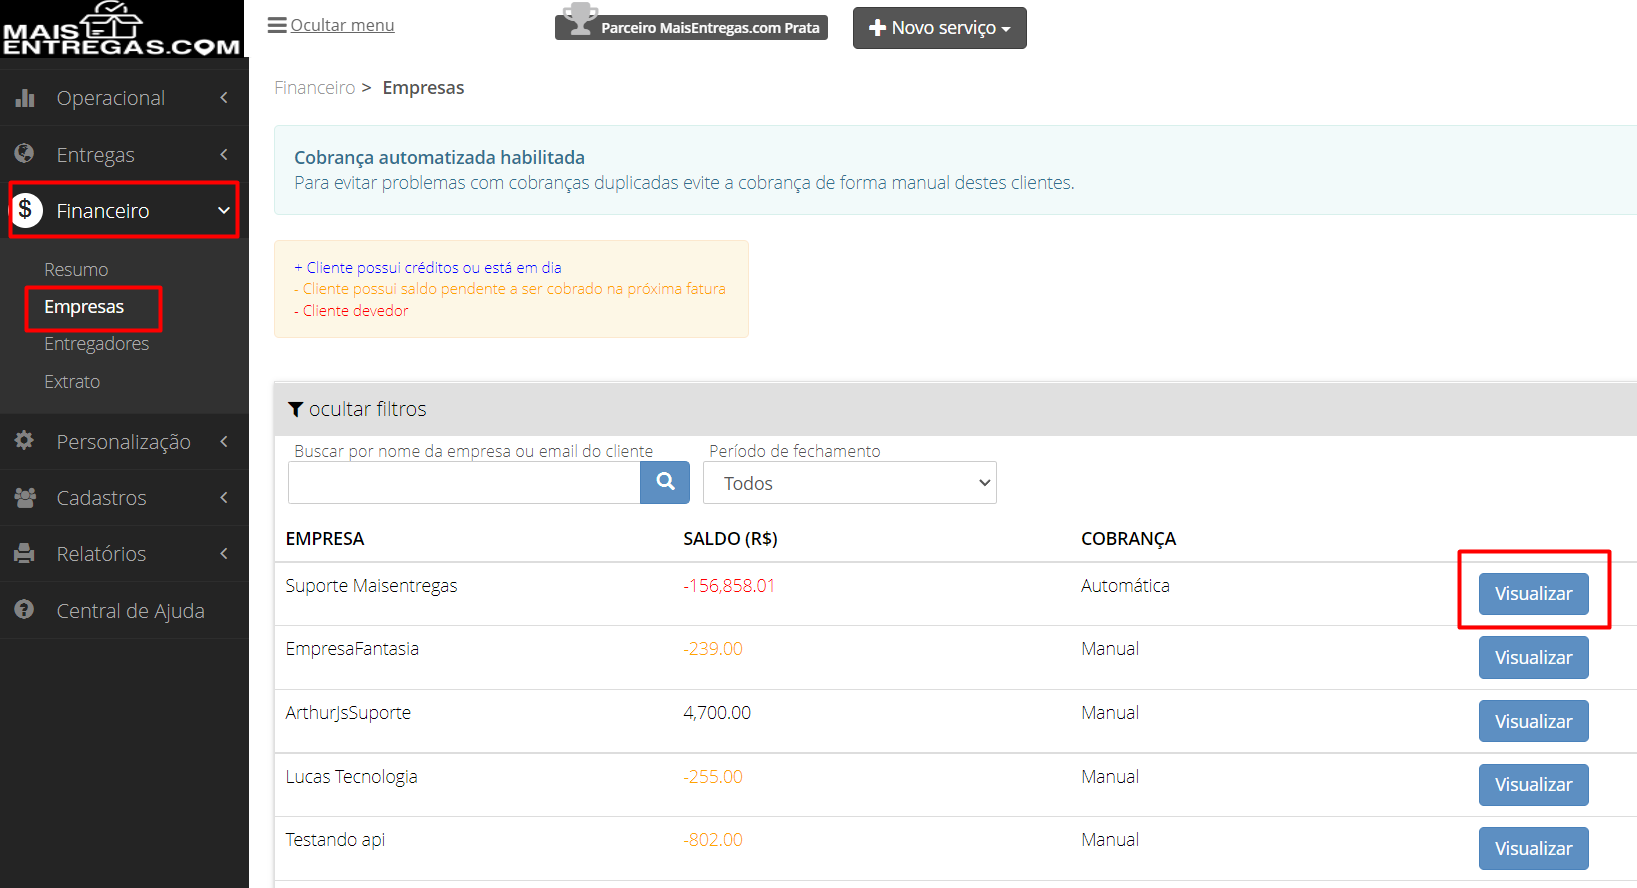Open the Extrato submenu item

[x=72, y=382]
